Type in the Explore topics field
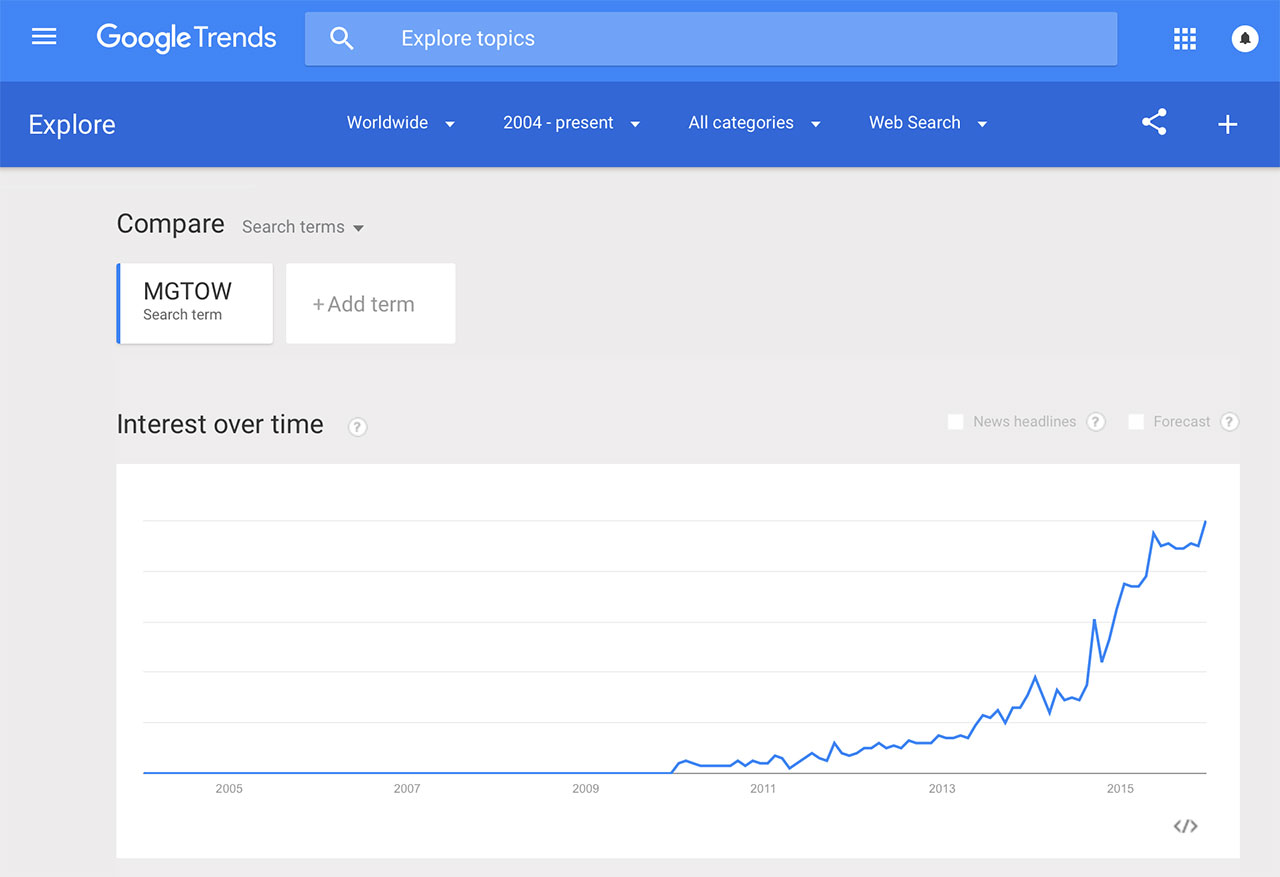The image size is (1280, 877). point(750,39)
